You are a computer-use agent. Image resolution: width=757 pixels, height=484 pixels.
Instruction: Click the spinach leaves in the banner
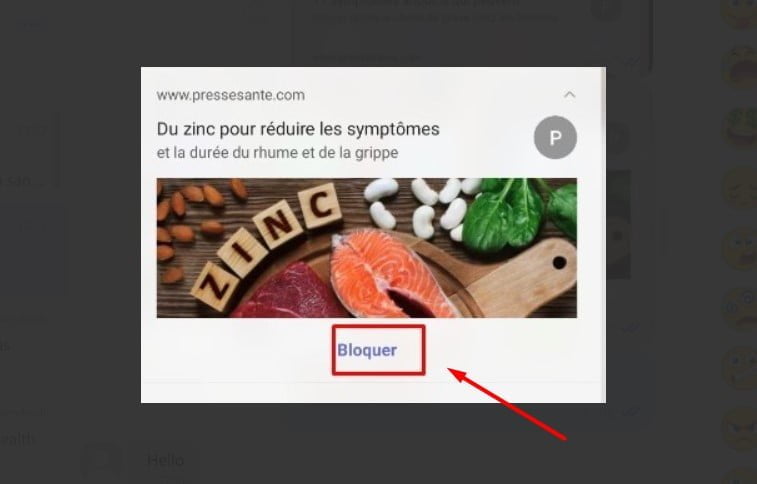pyautogui.click(x=519, y=212)
